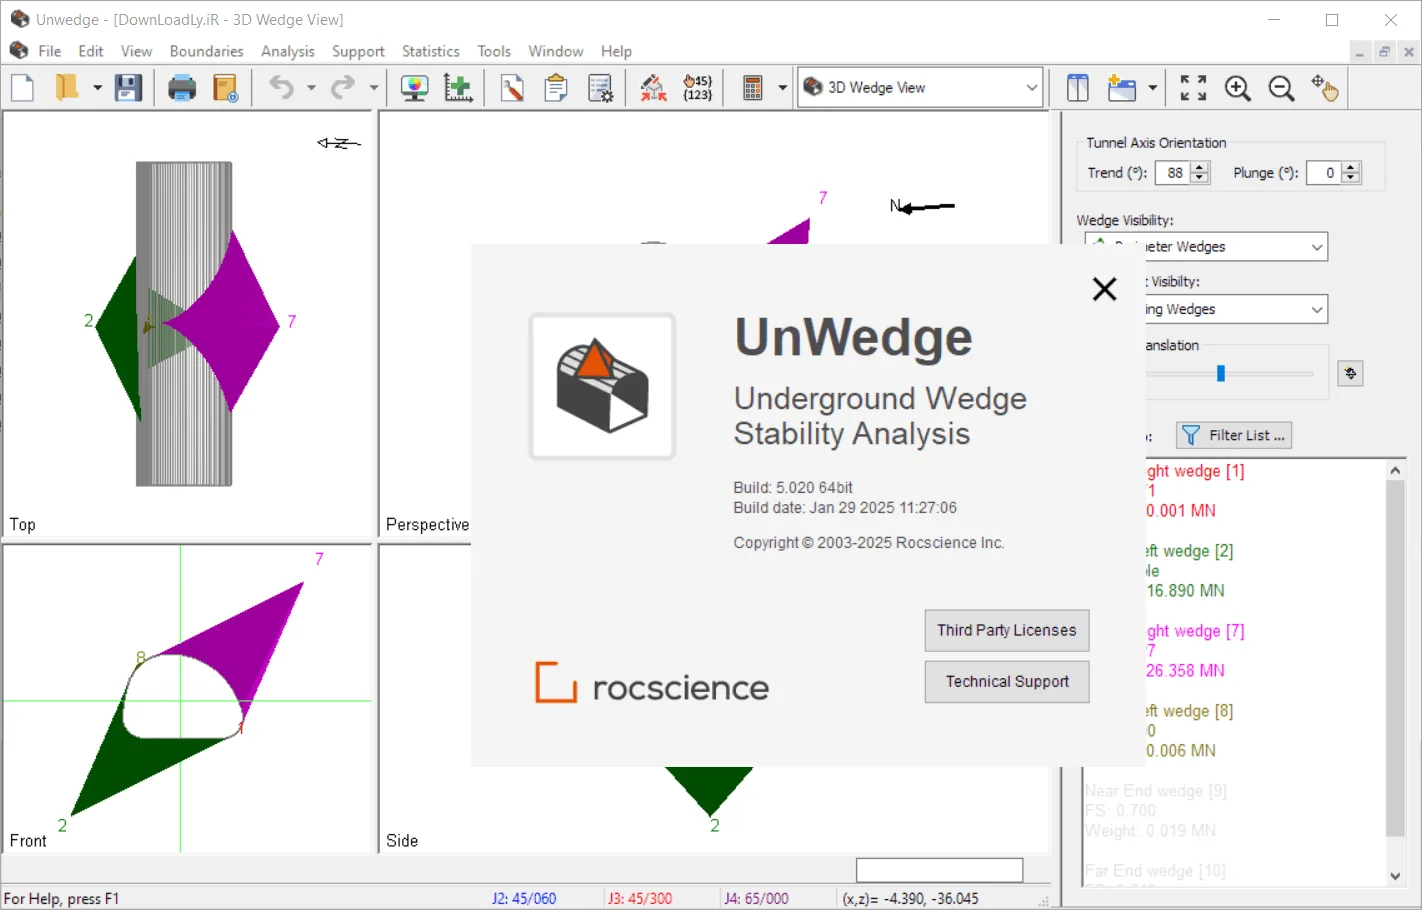Open the Tools menu
The width and height of the screenshot is (1422, 910).
(x=494, y=51)
